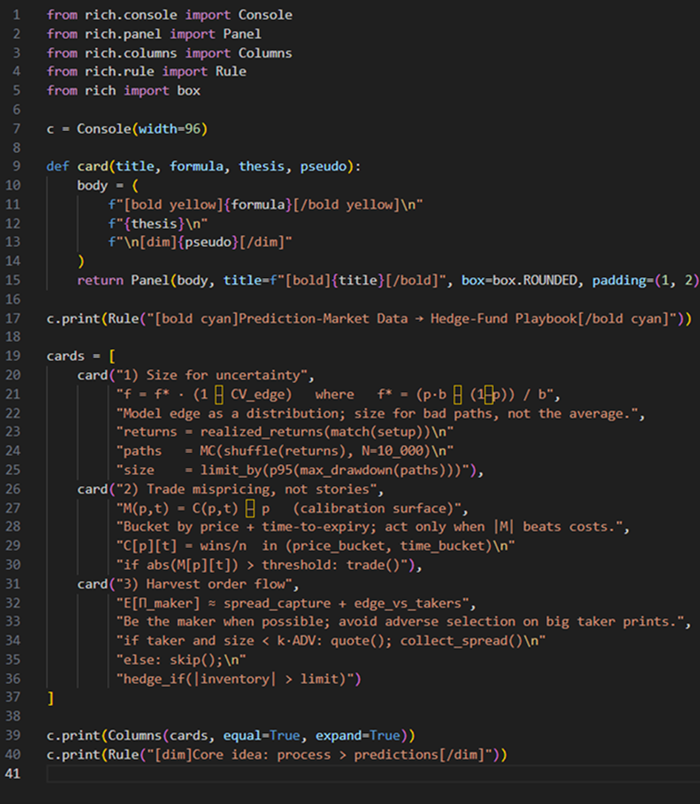Click the "formula" parameter in card definition
Screen dimensions: 700x804
pyautogui.click(x=196, y=167)
